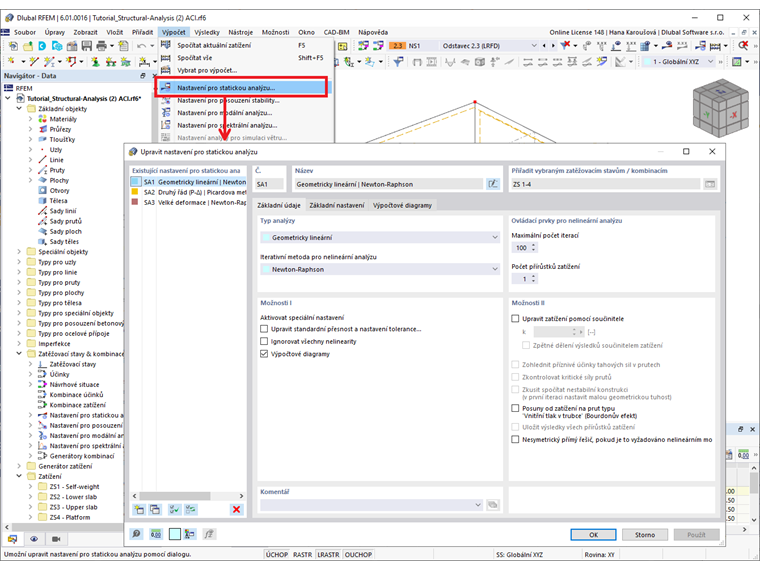Click the results filter icon with red X
Viewport: 760px width, 570px height.
pos(565,46)
